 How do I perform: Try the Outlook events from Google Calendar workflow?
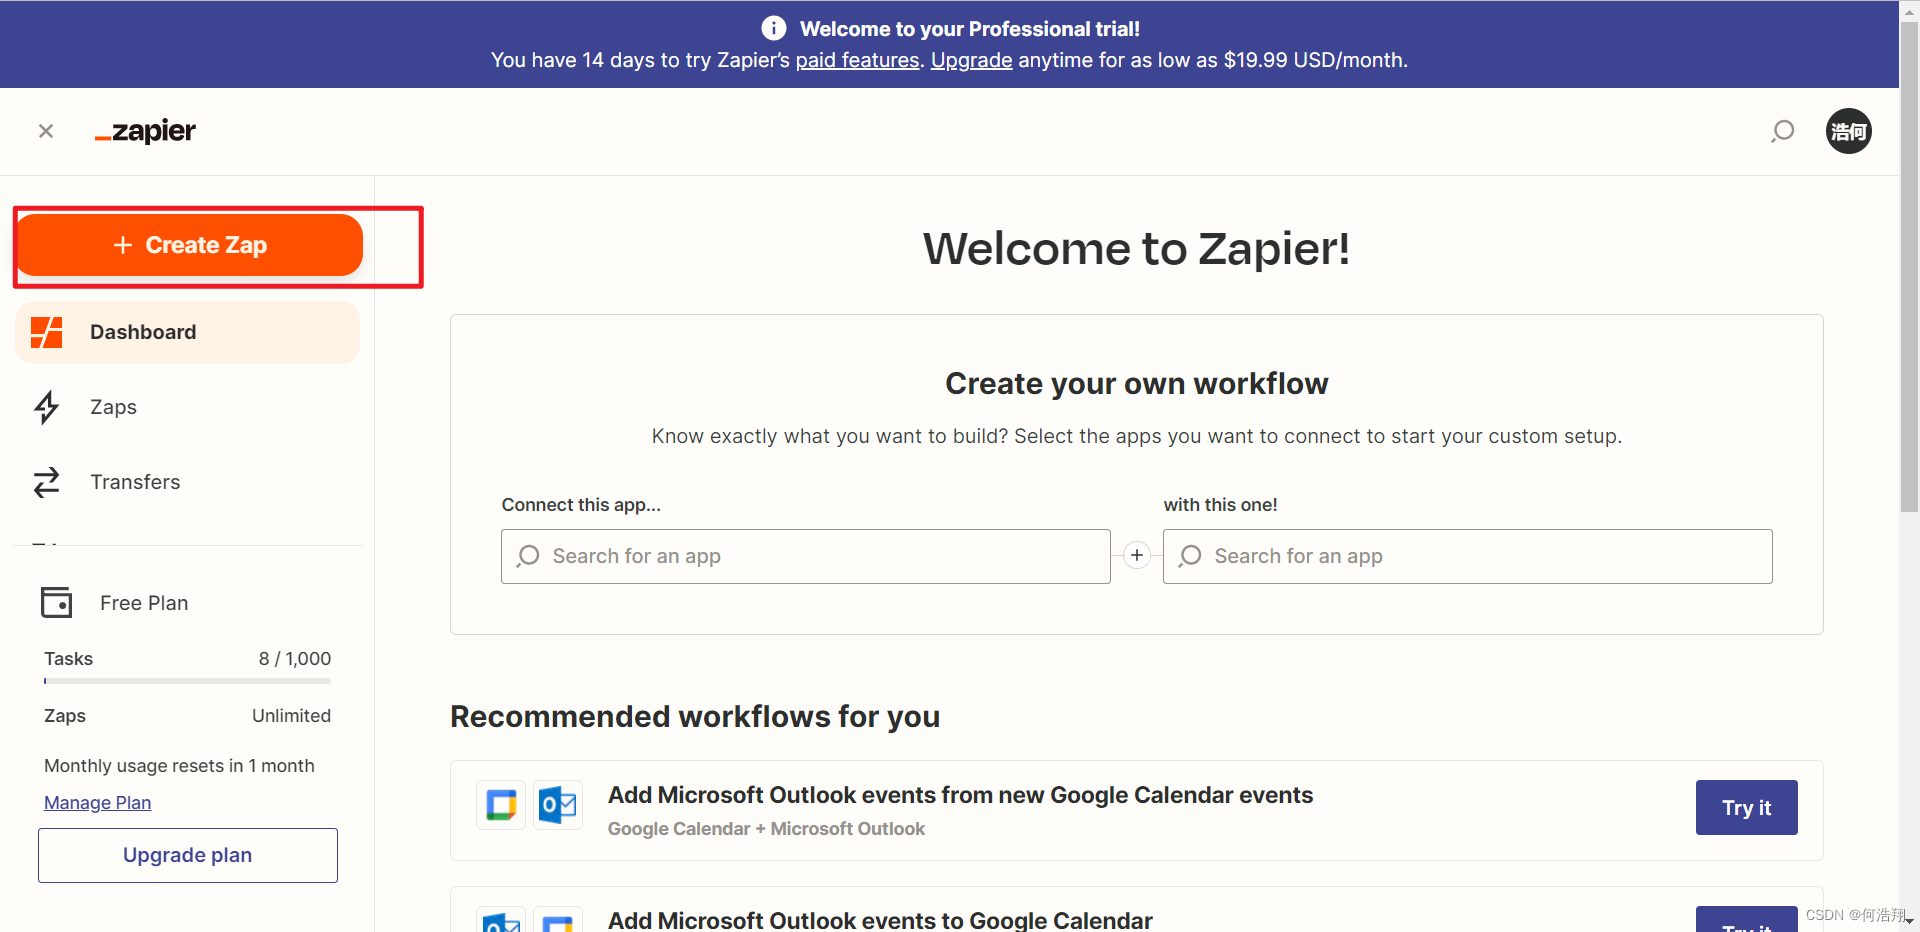[1745, 808]
